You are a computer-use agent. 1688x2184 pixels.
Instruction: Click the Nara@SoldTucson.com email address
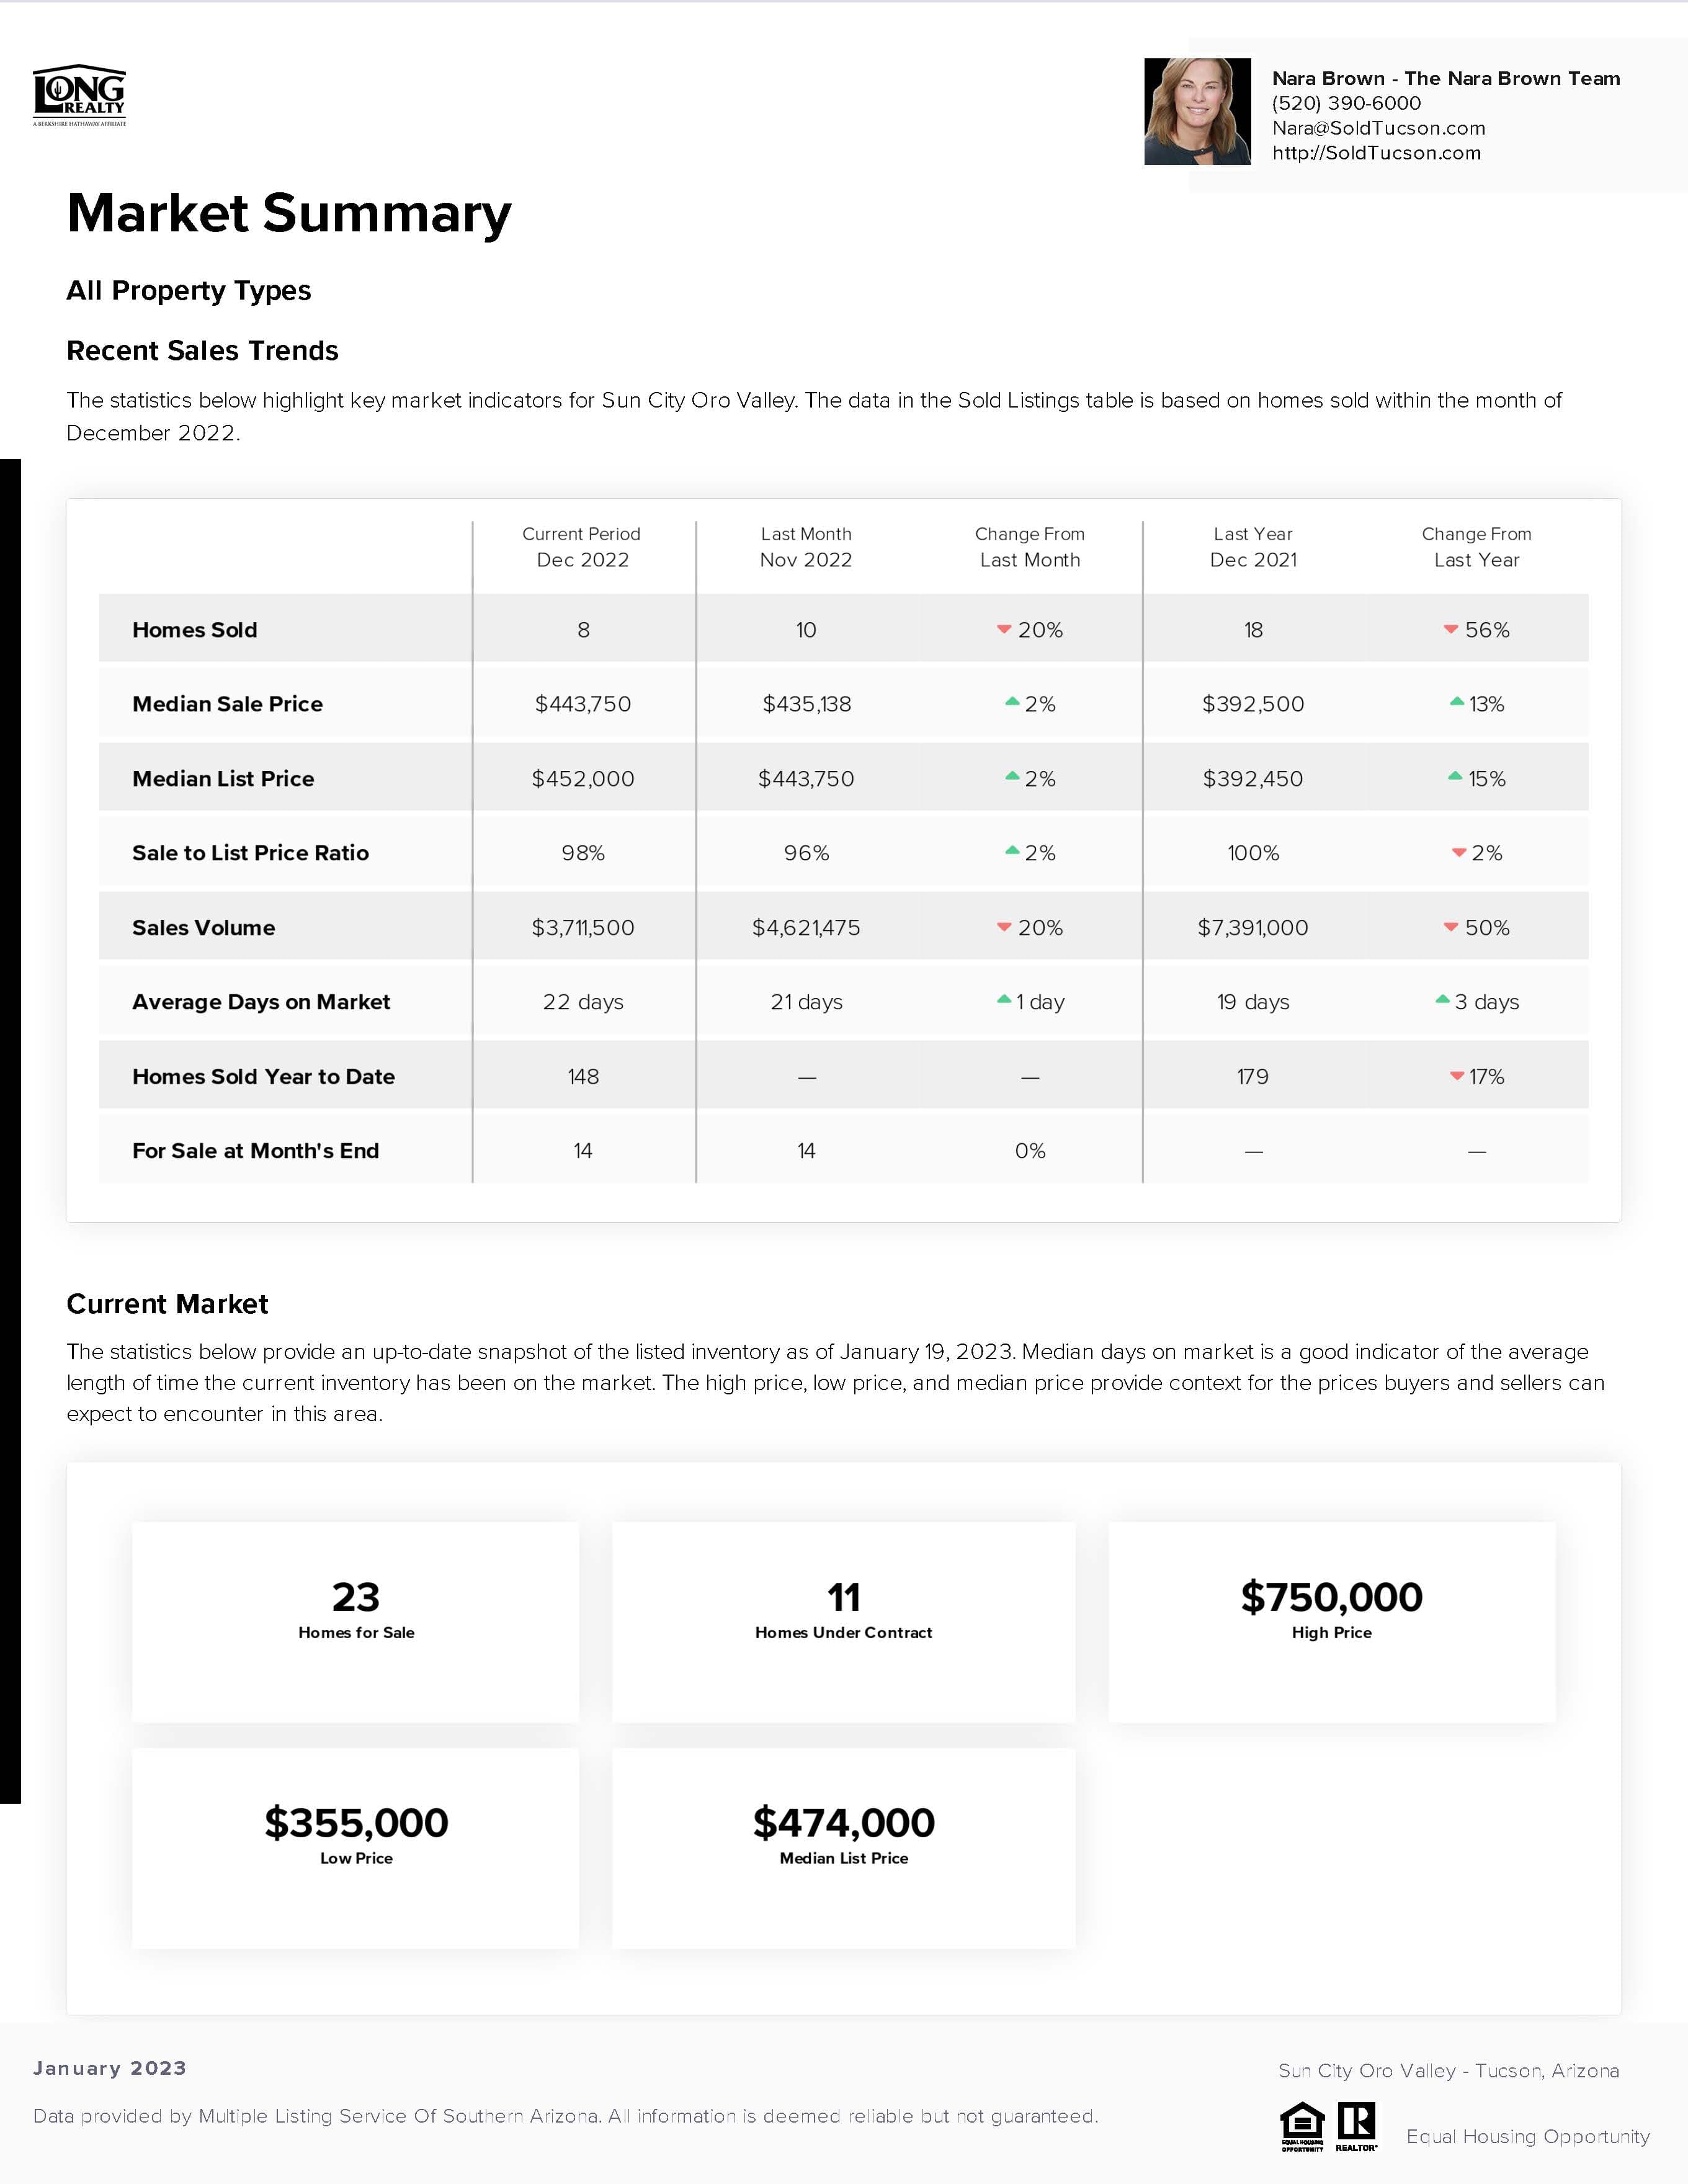pyautogui.click(x=1378, y=128)
